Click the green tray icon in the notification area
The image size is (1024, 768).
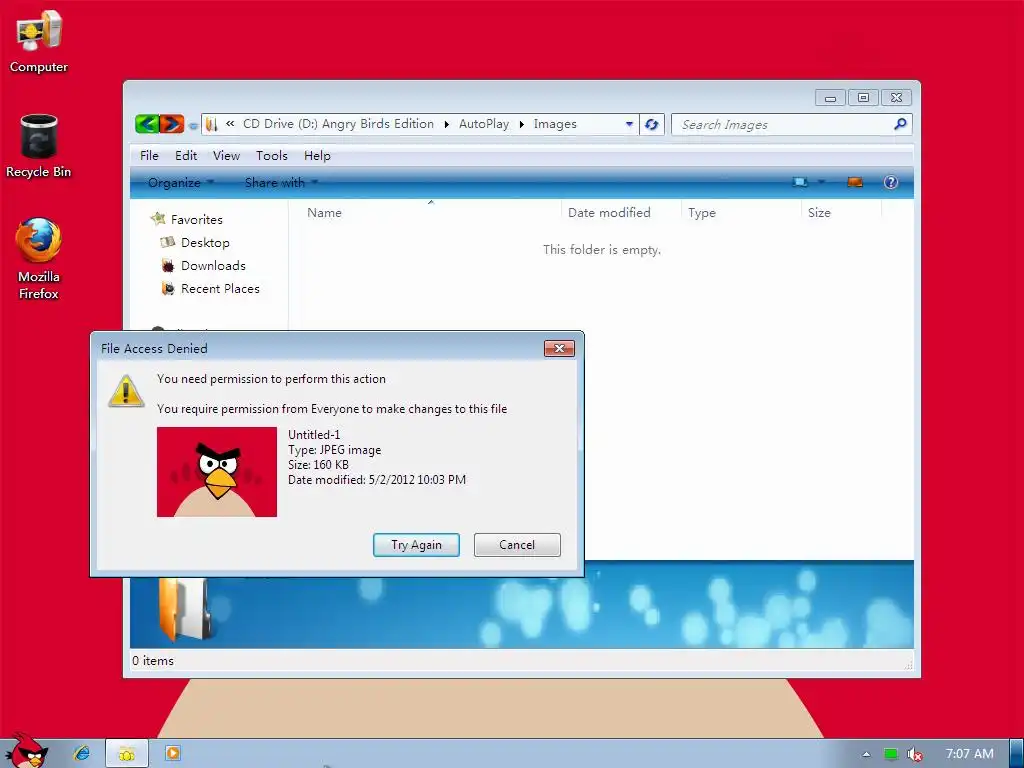[891, 754]
